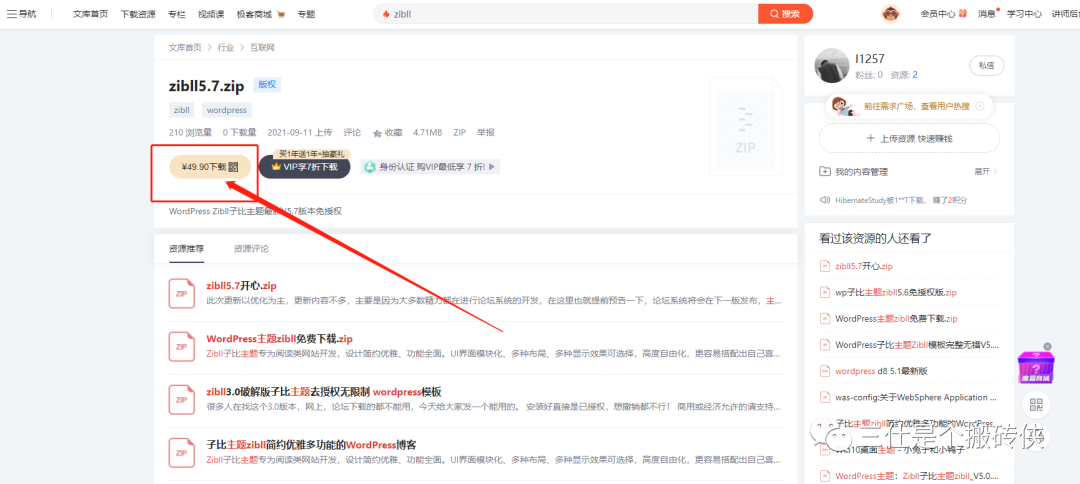This screenshot has height=484, width=1080.
Task: Click the file icon beside wp子比主题zibll5.6免授权版.zip
Action: [824, 292]
